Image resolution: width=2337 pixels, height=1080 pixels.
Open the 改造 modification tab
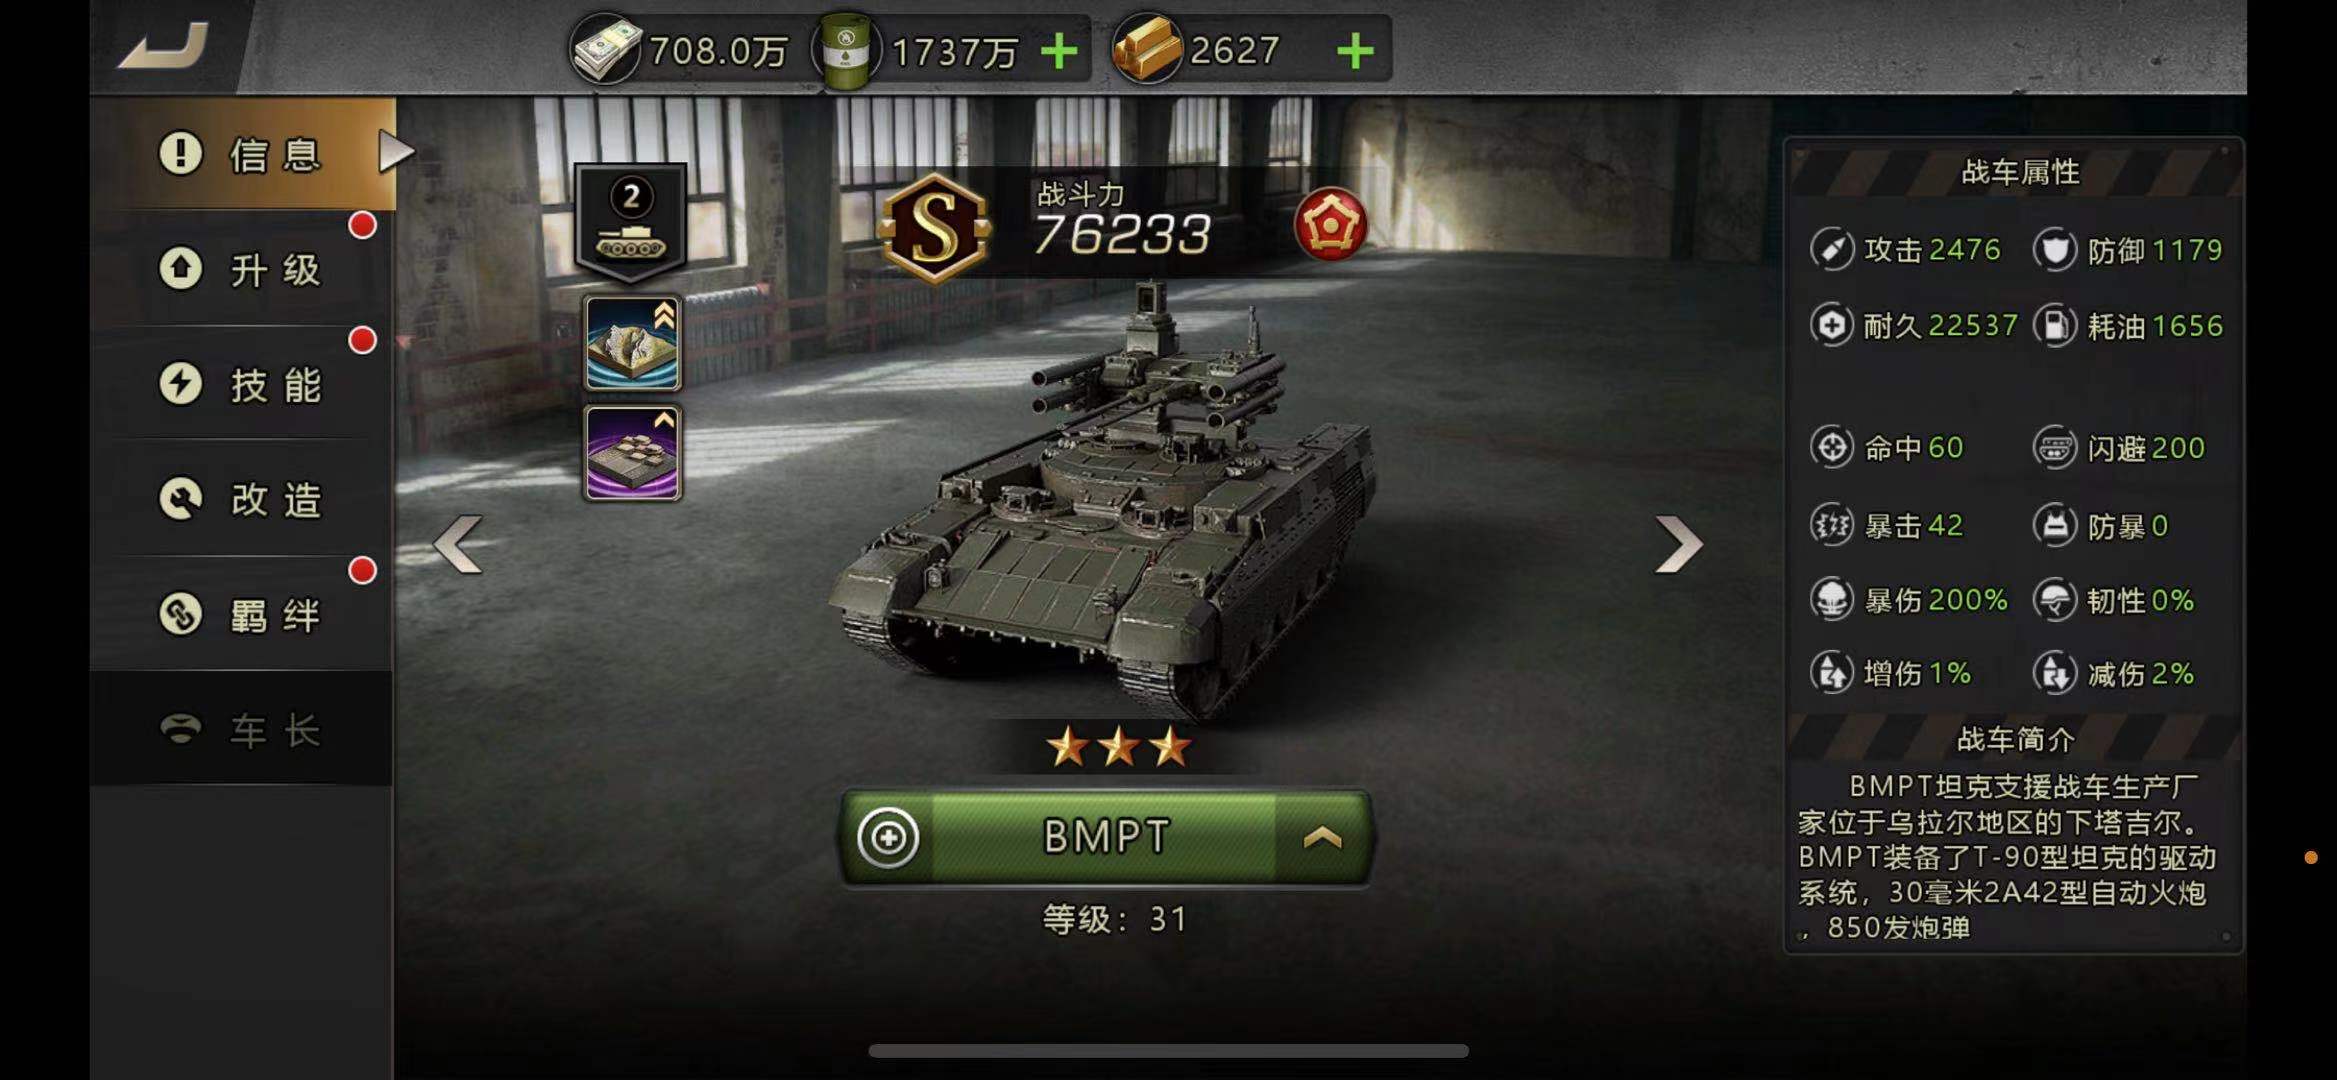242,499
